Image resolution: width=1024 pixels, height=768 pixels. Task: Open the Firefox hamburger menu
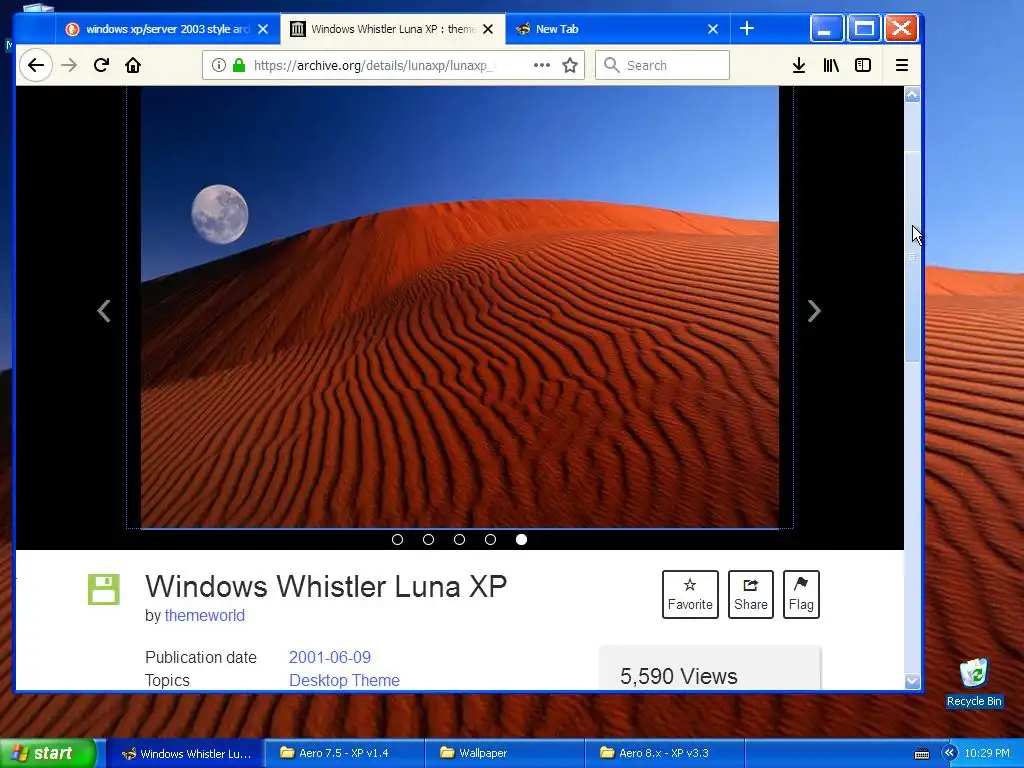(902, 65)
